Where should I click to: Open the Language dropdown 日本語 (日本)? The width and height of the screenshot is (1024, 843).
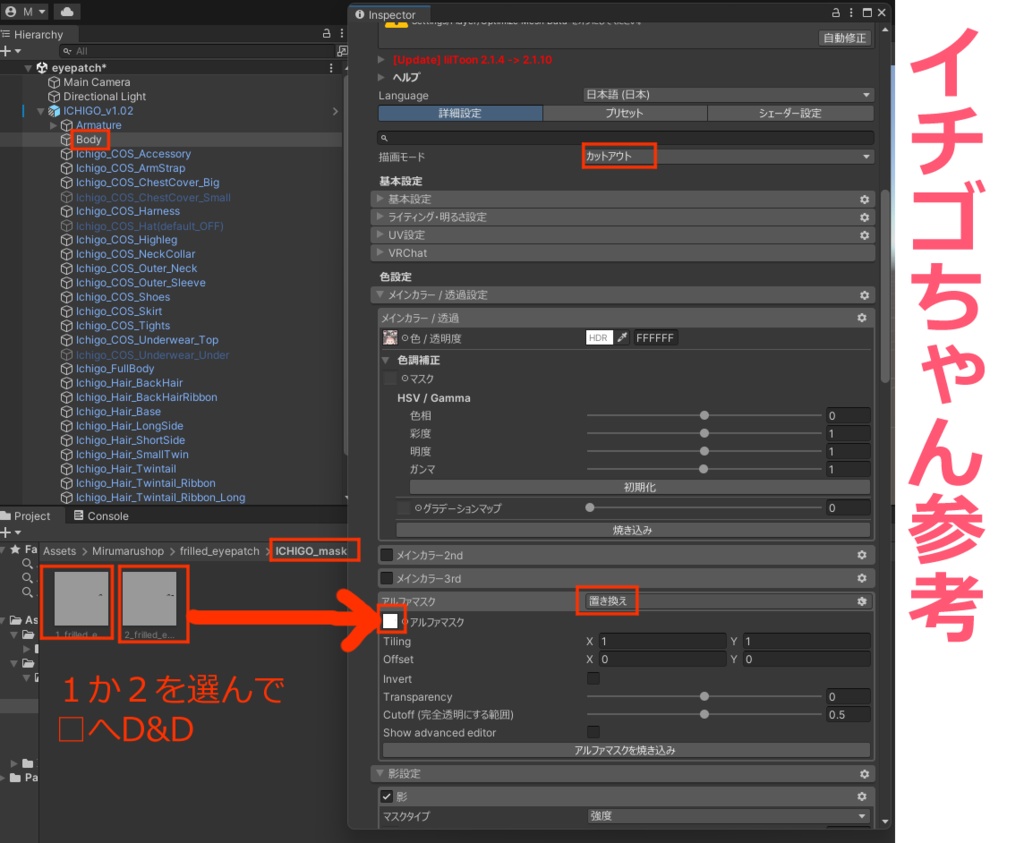point(728,95)
